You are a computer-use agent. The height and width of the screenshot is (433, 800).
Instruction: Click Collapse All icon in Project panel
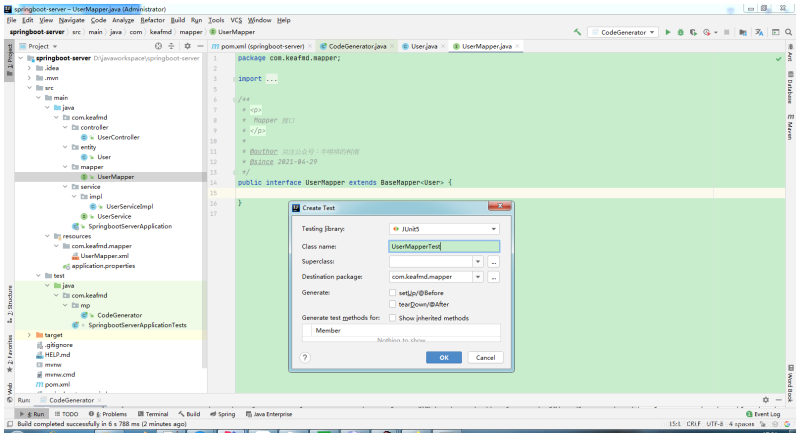coord(171,46)
